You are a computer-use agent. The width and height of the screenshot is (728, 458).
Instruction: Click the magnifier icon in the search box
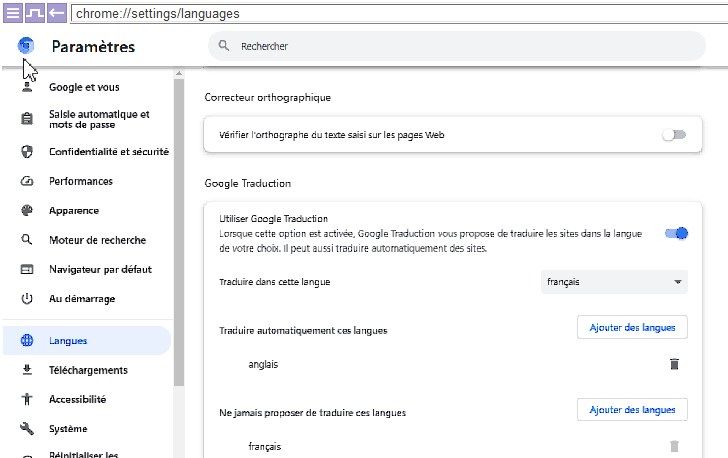point(224,46)
